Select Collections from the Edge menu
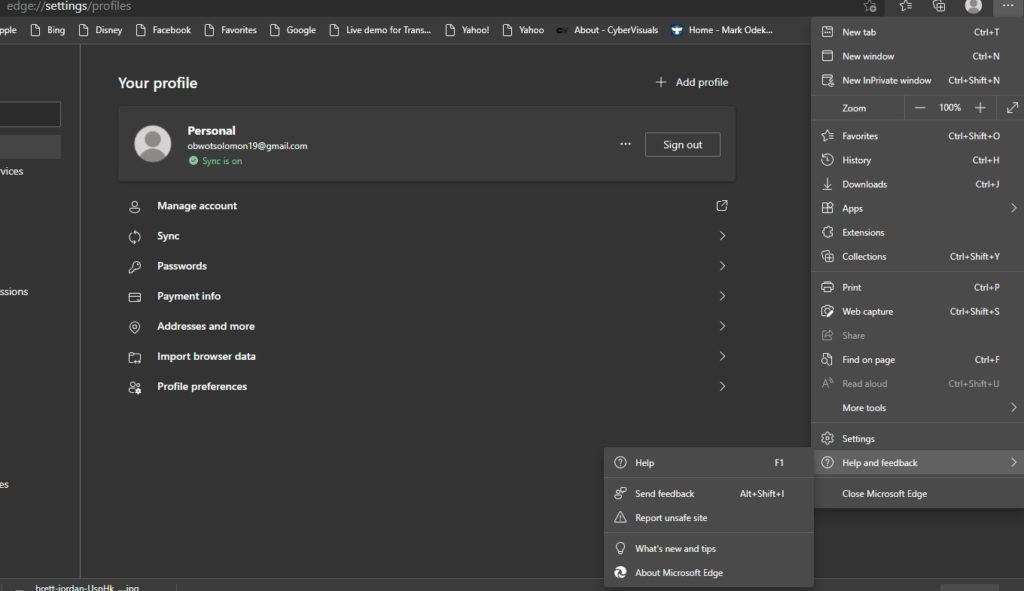The image size is (1024, 591). click(918, 257)
